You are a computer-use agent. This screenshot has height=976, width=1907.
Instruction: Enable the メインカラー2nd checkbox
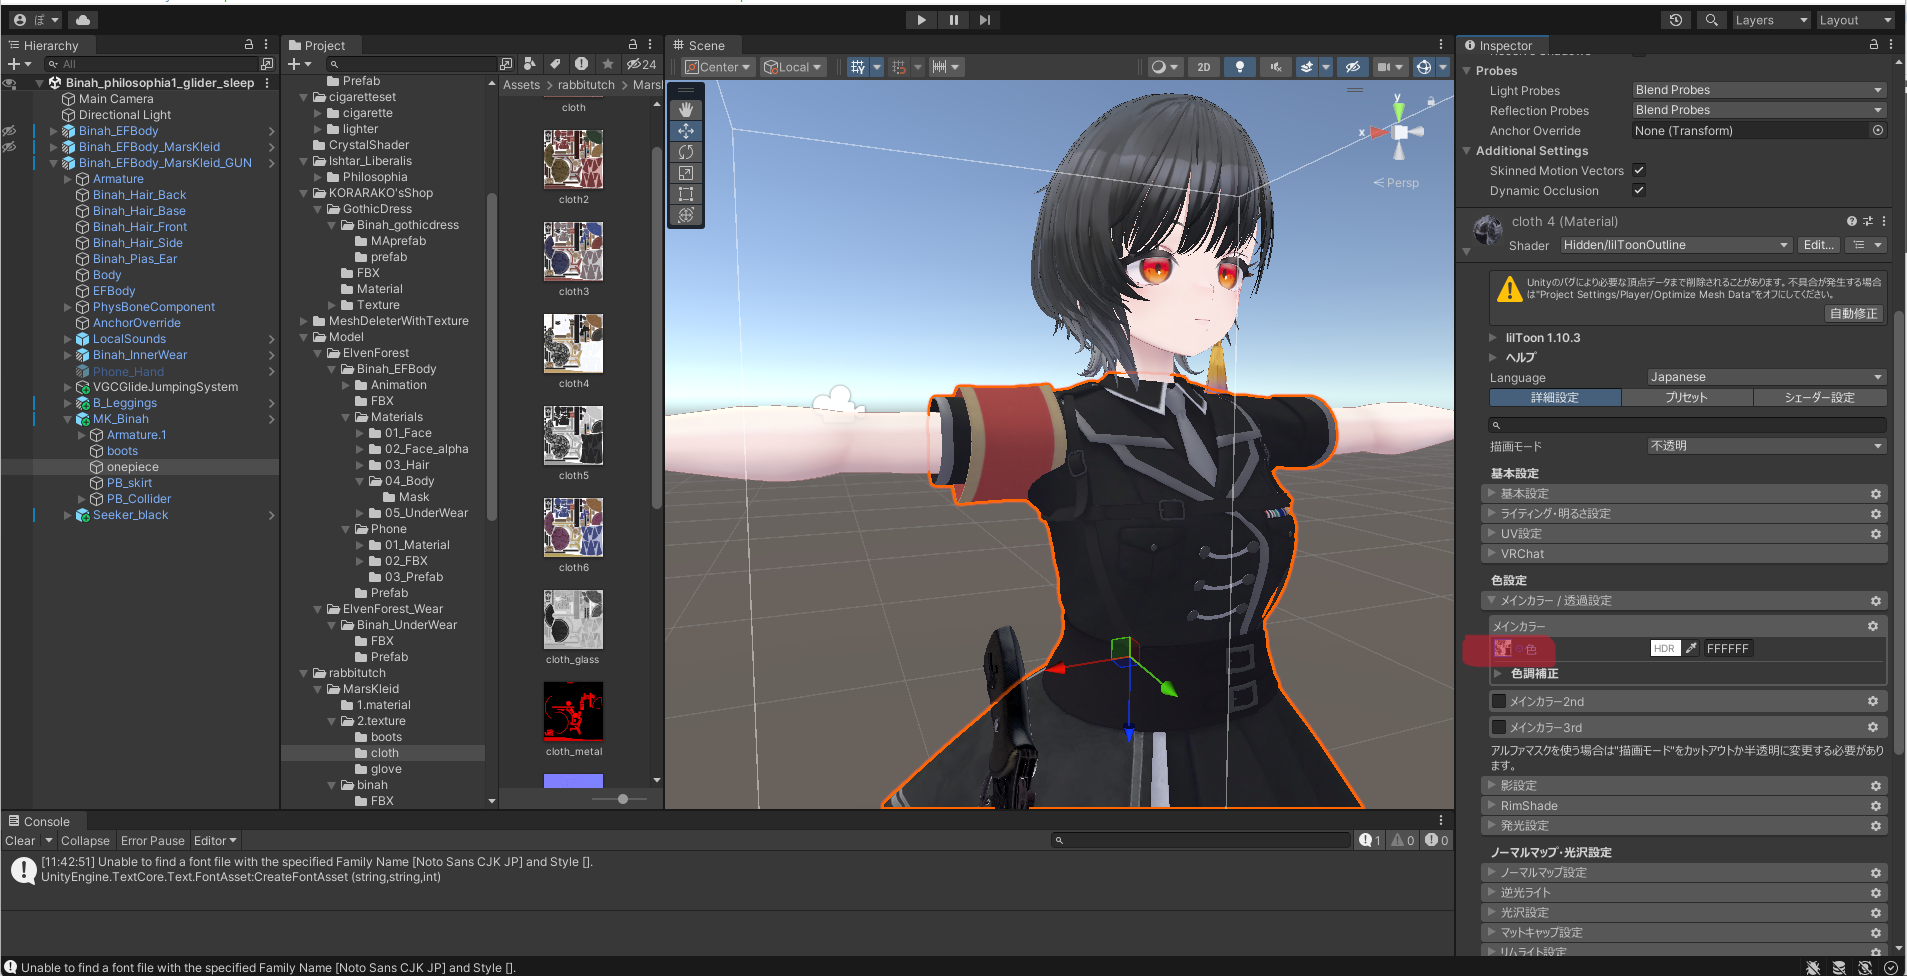[1499, 701]
